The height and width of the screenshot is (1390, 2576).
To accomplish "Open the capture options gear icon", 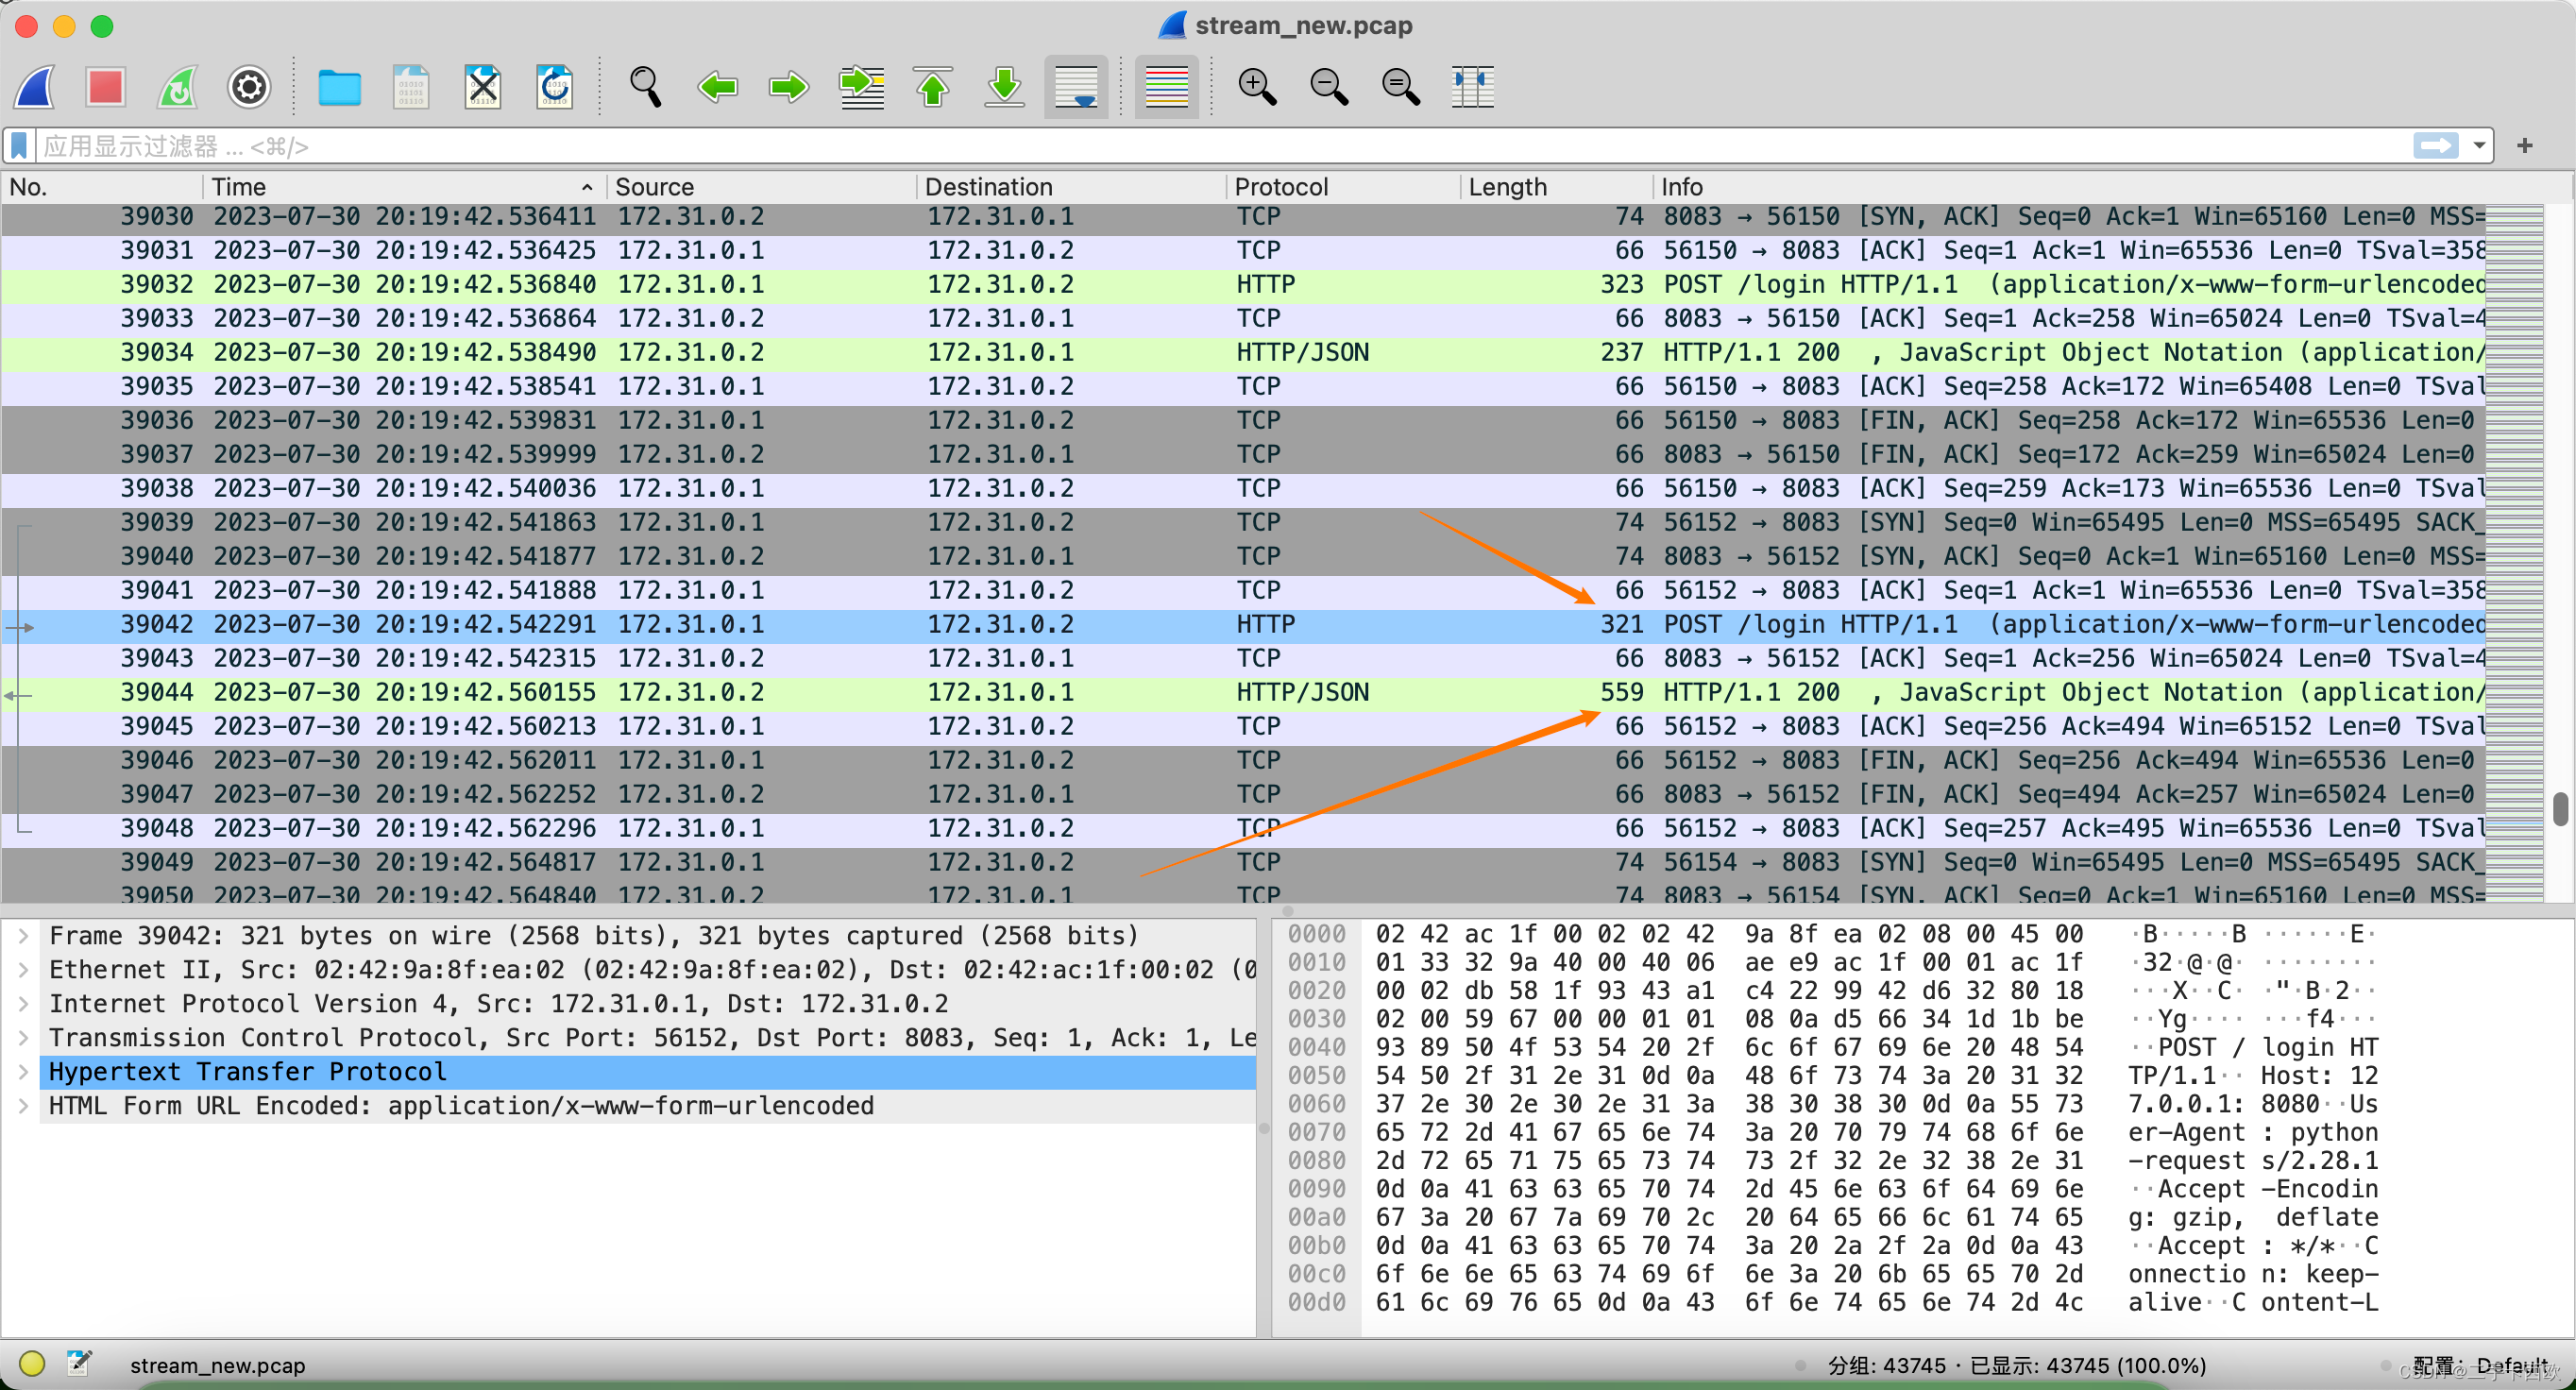I will pos(249,87).
